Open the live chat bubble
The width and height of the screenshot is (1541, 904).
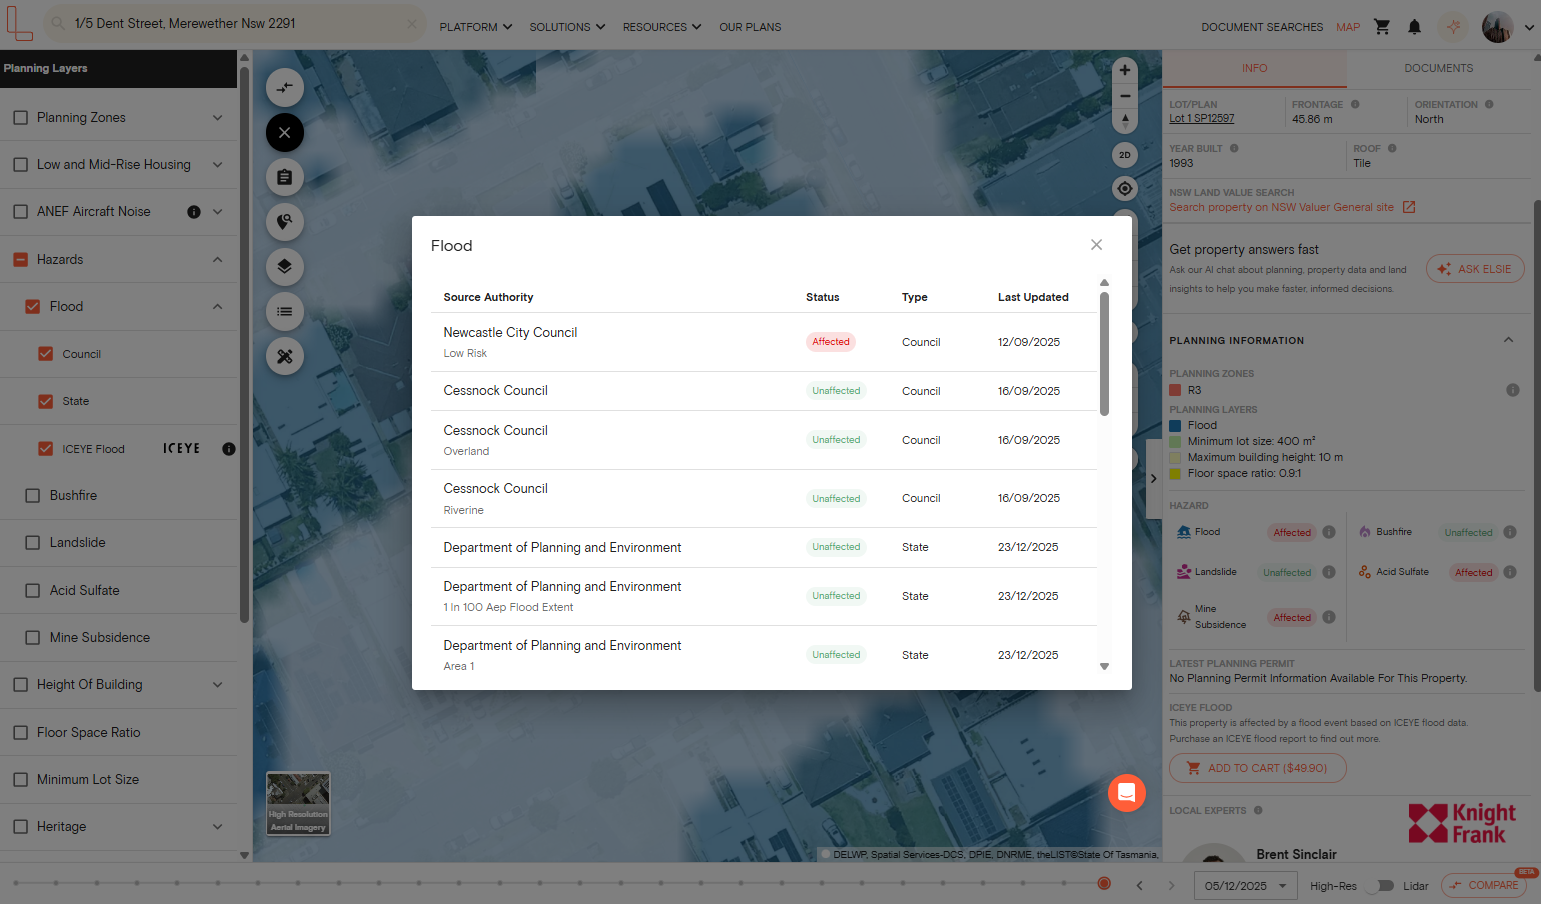1127,793
